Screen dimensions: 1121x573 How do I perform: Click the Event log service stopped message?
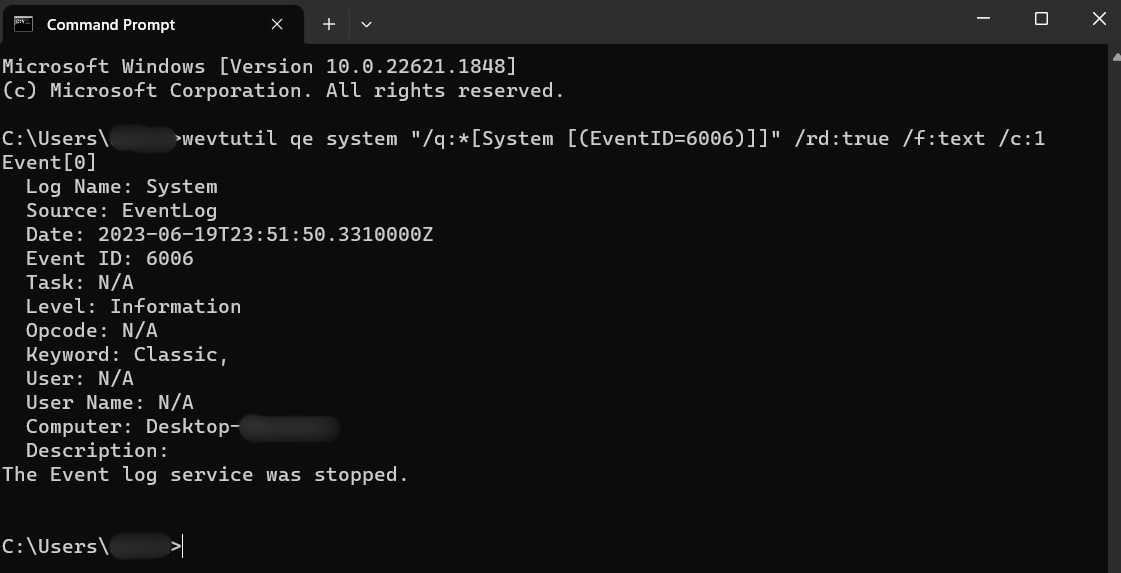coord(205,474)
